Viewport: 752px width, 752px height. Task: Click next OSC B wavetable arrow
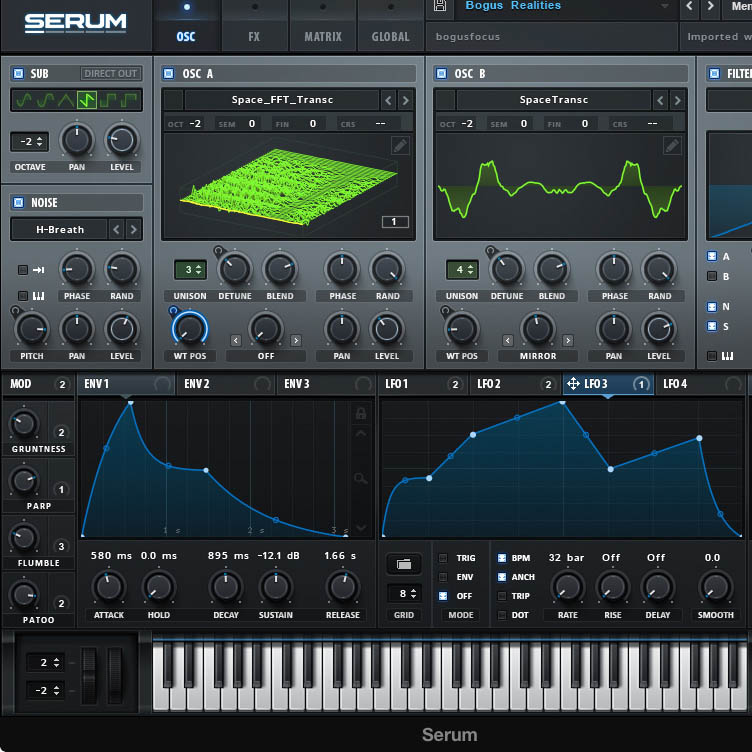pos(677,100)
